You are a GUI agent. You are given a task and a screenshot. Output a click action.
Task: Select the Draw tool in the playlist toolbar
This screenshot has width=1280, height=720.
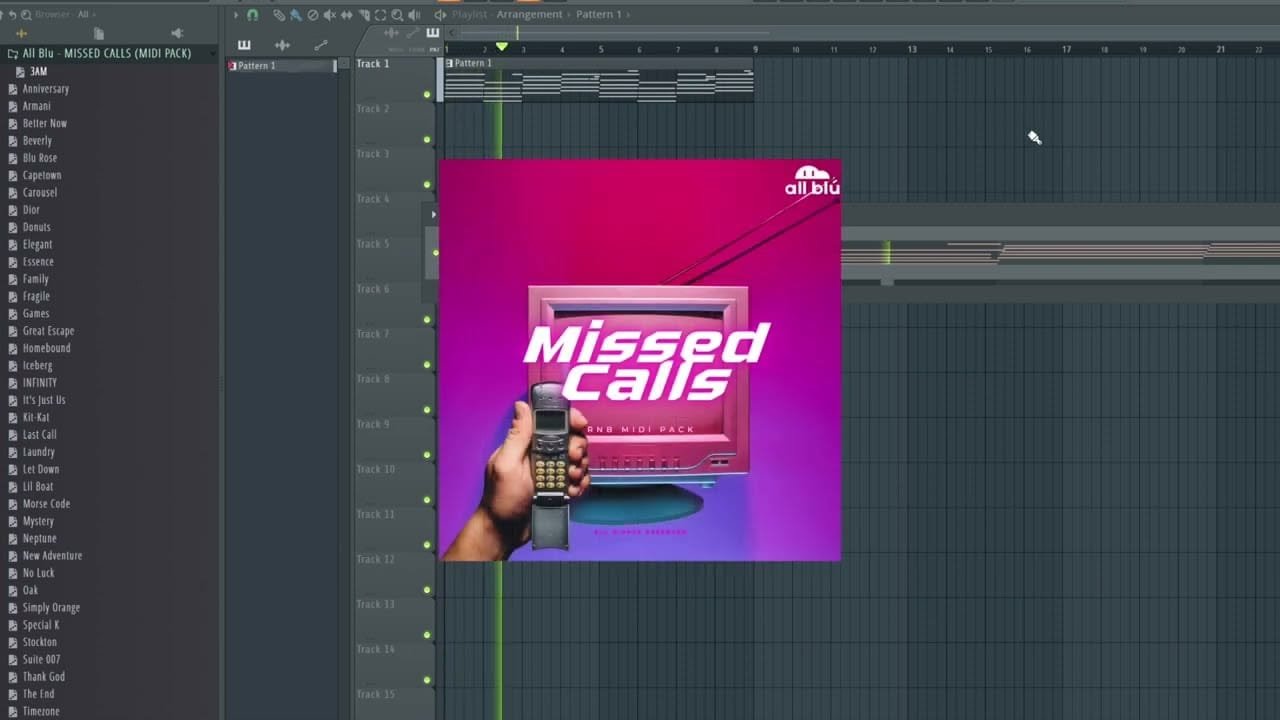(x=279, y=14)
